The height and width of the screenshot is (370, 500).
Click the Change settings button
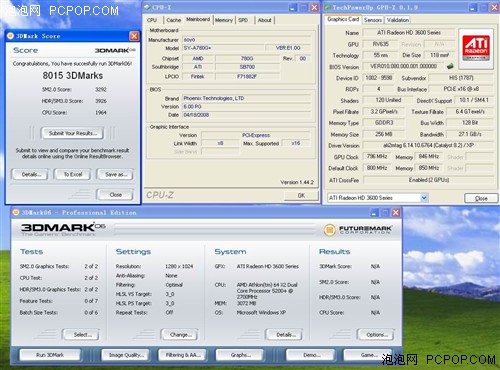coord(180,334)
